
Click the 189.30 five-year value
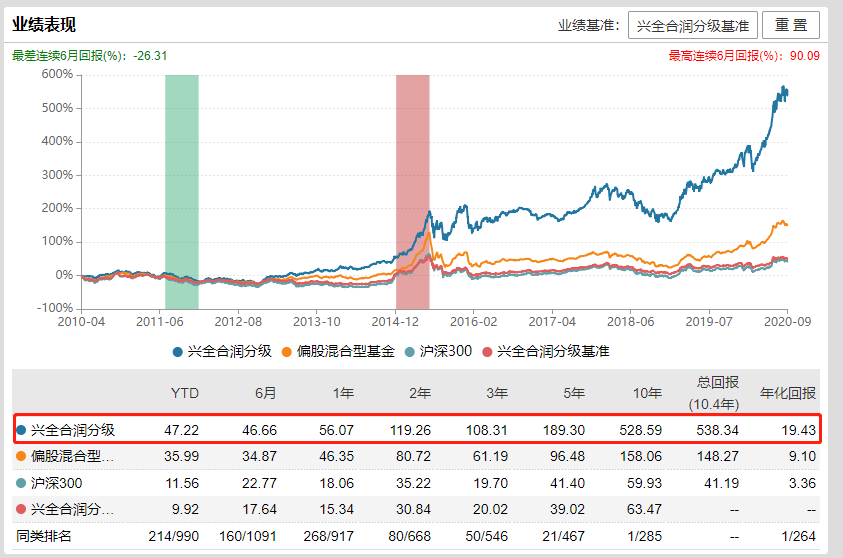point(564,431)
